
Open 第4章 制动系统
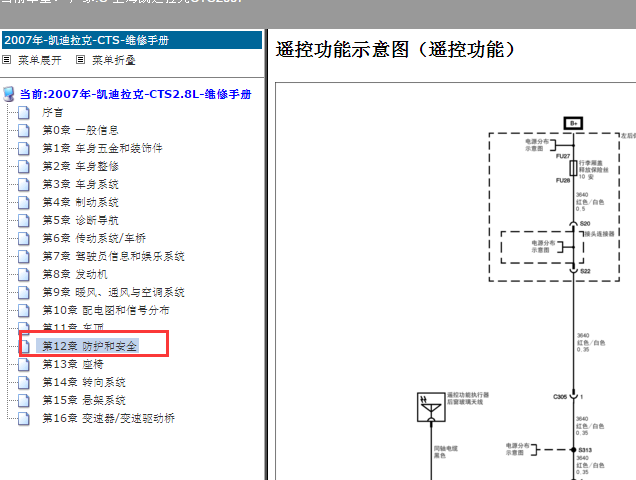point(80,202)
